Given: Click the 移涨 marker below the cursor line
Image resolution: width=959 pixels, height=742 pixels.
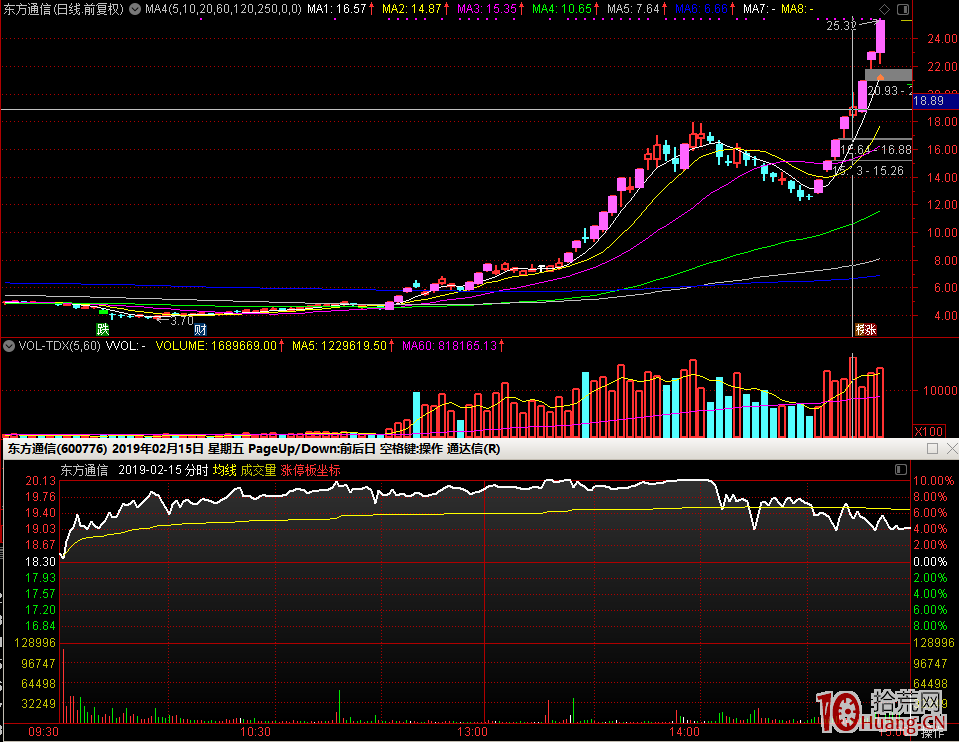Looking at the screenshot, I should [865, 329].
